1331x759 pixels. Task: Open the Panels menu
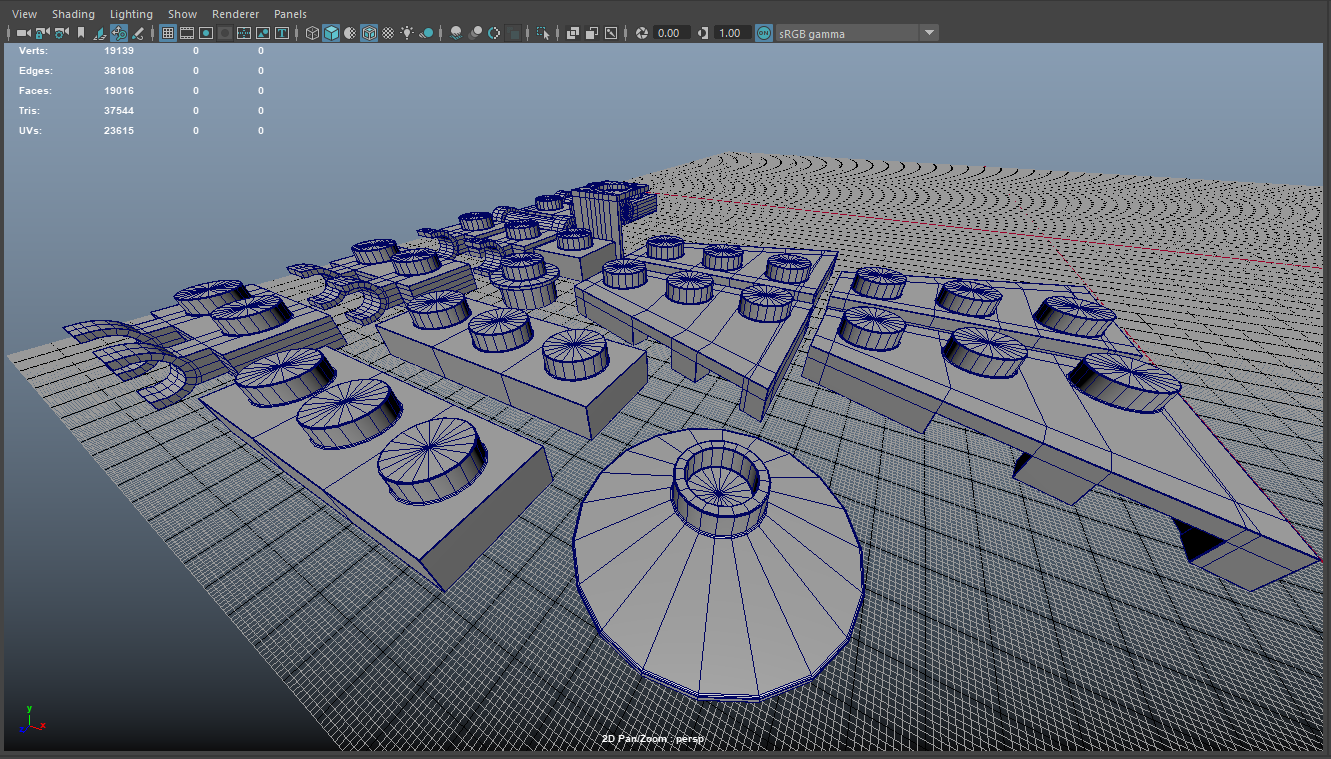(x=290, y=14)
